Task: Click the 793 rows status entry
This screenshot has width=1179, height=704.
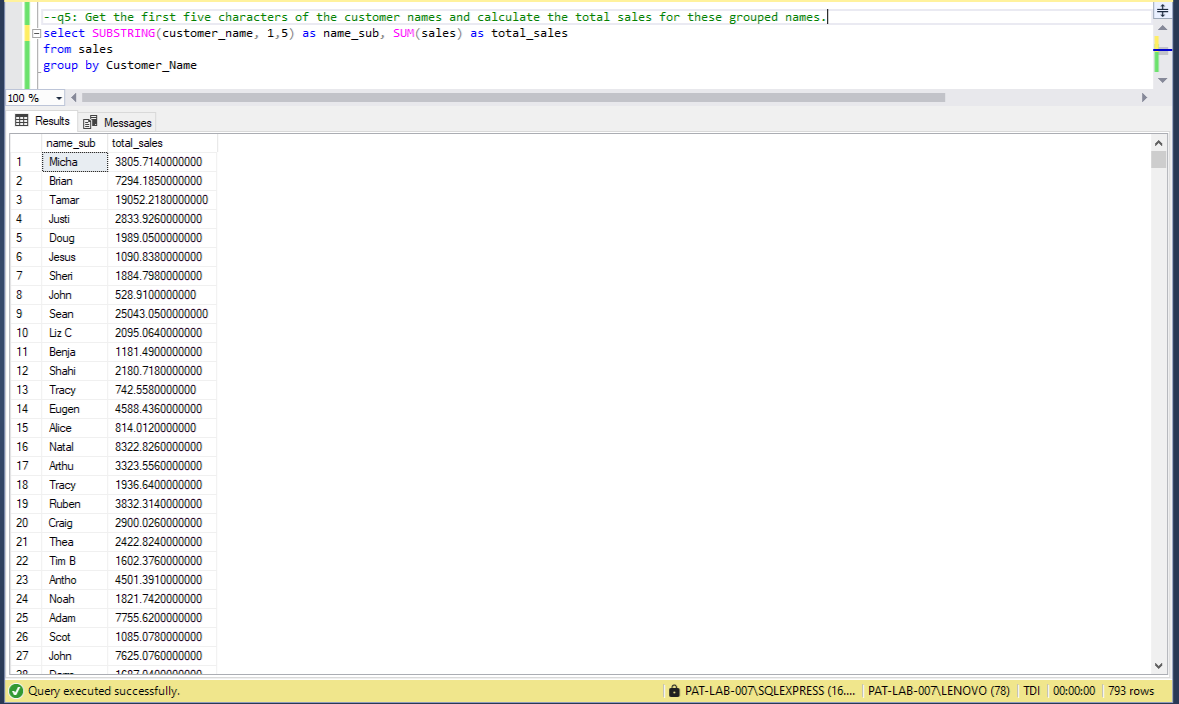Action: click(x=1131, y=690)
